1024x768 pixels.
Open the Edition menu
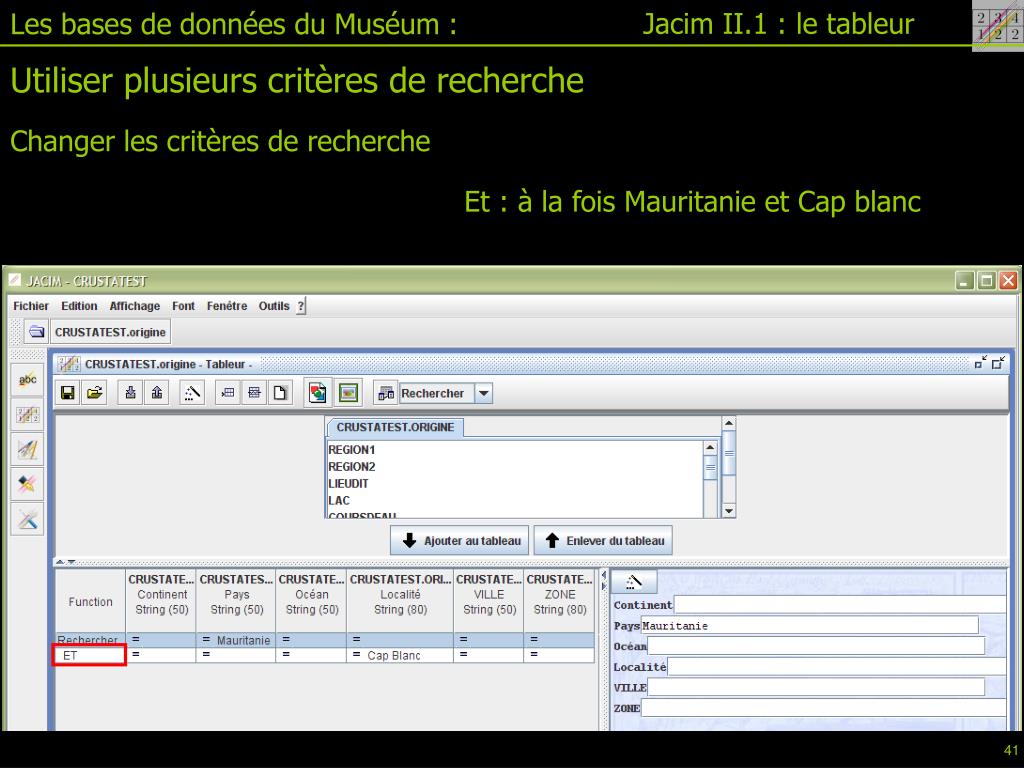tap(79, 306)
